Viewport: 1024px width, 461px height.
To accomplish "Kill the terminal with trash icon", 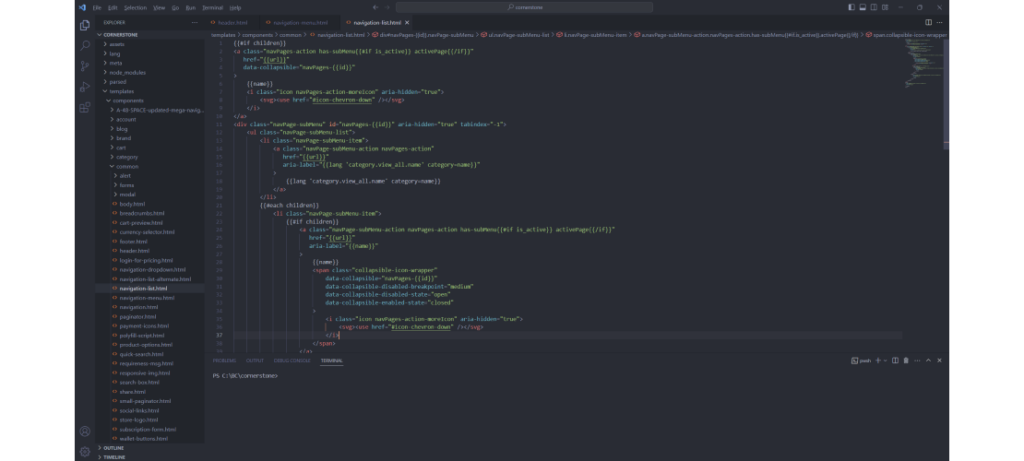I will tap(906, 360).
